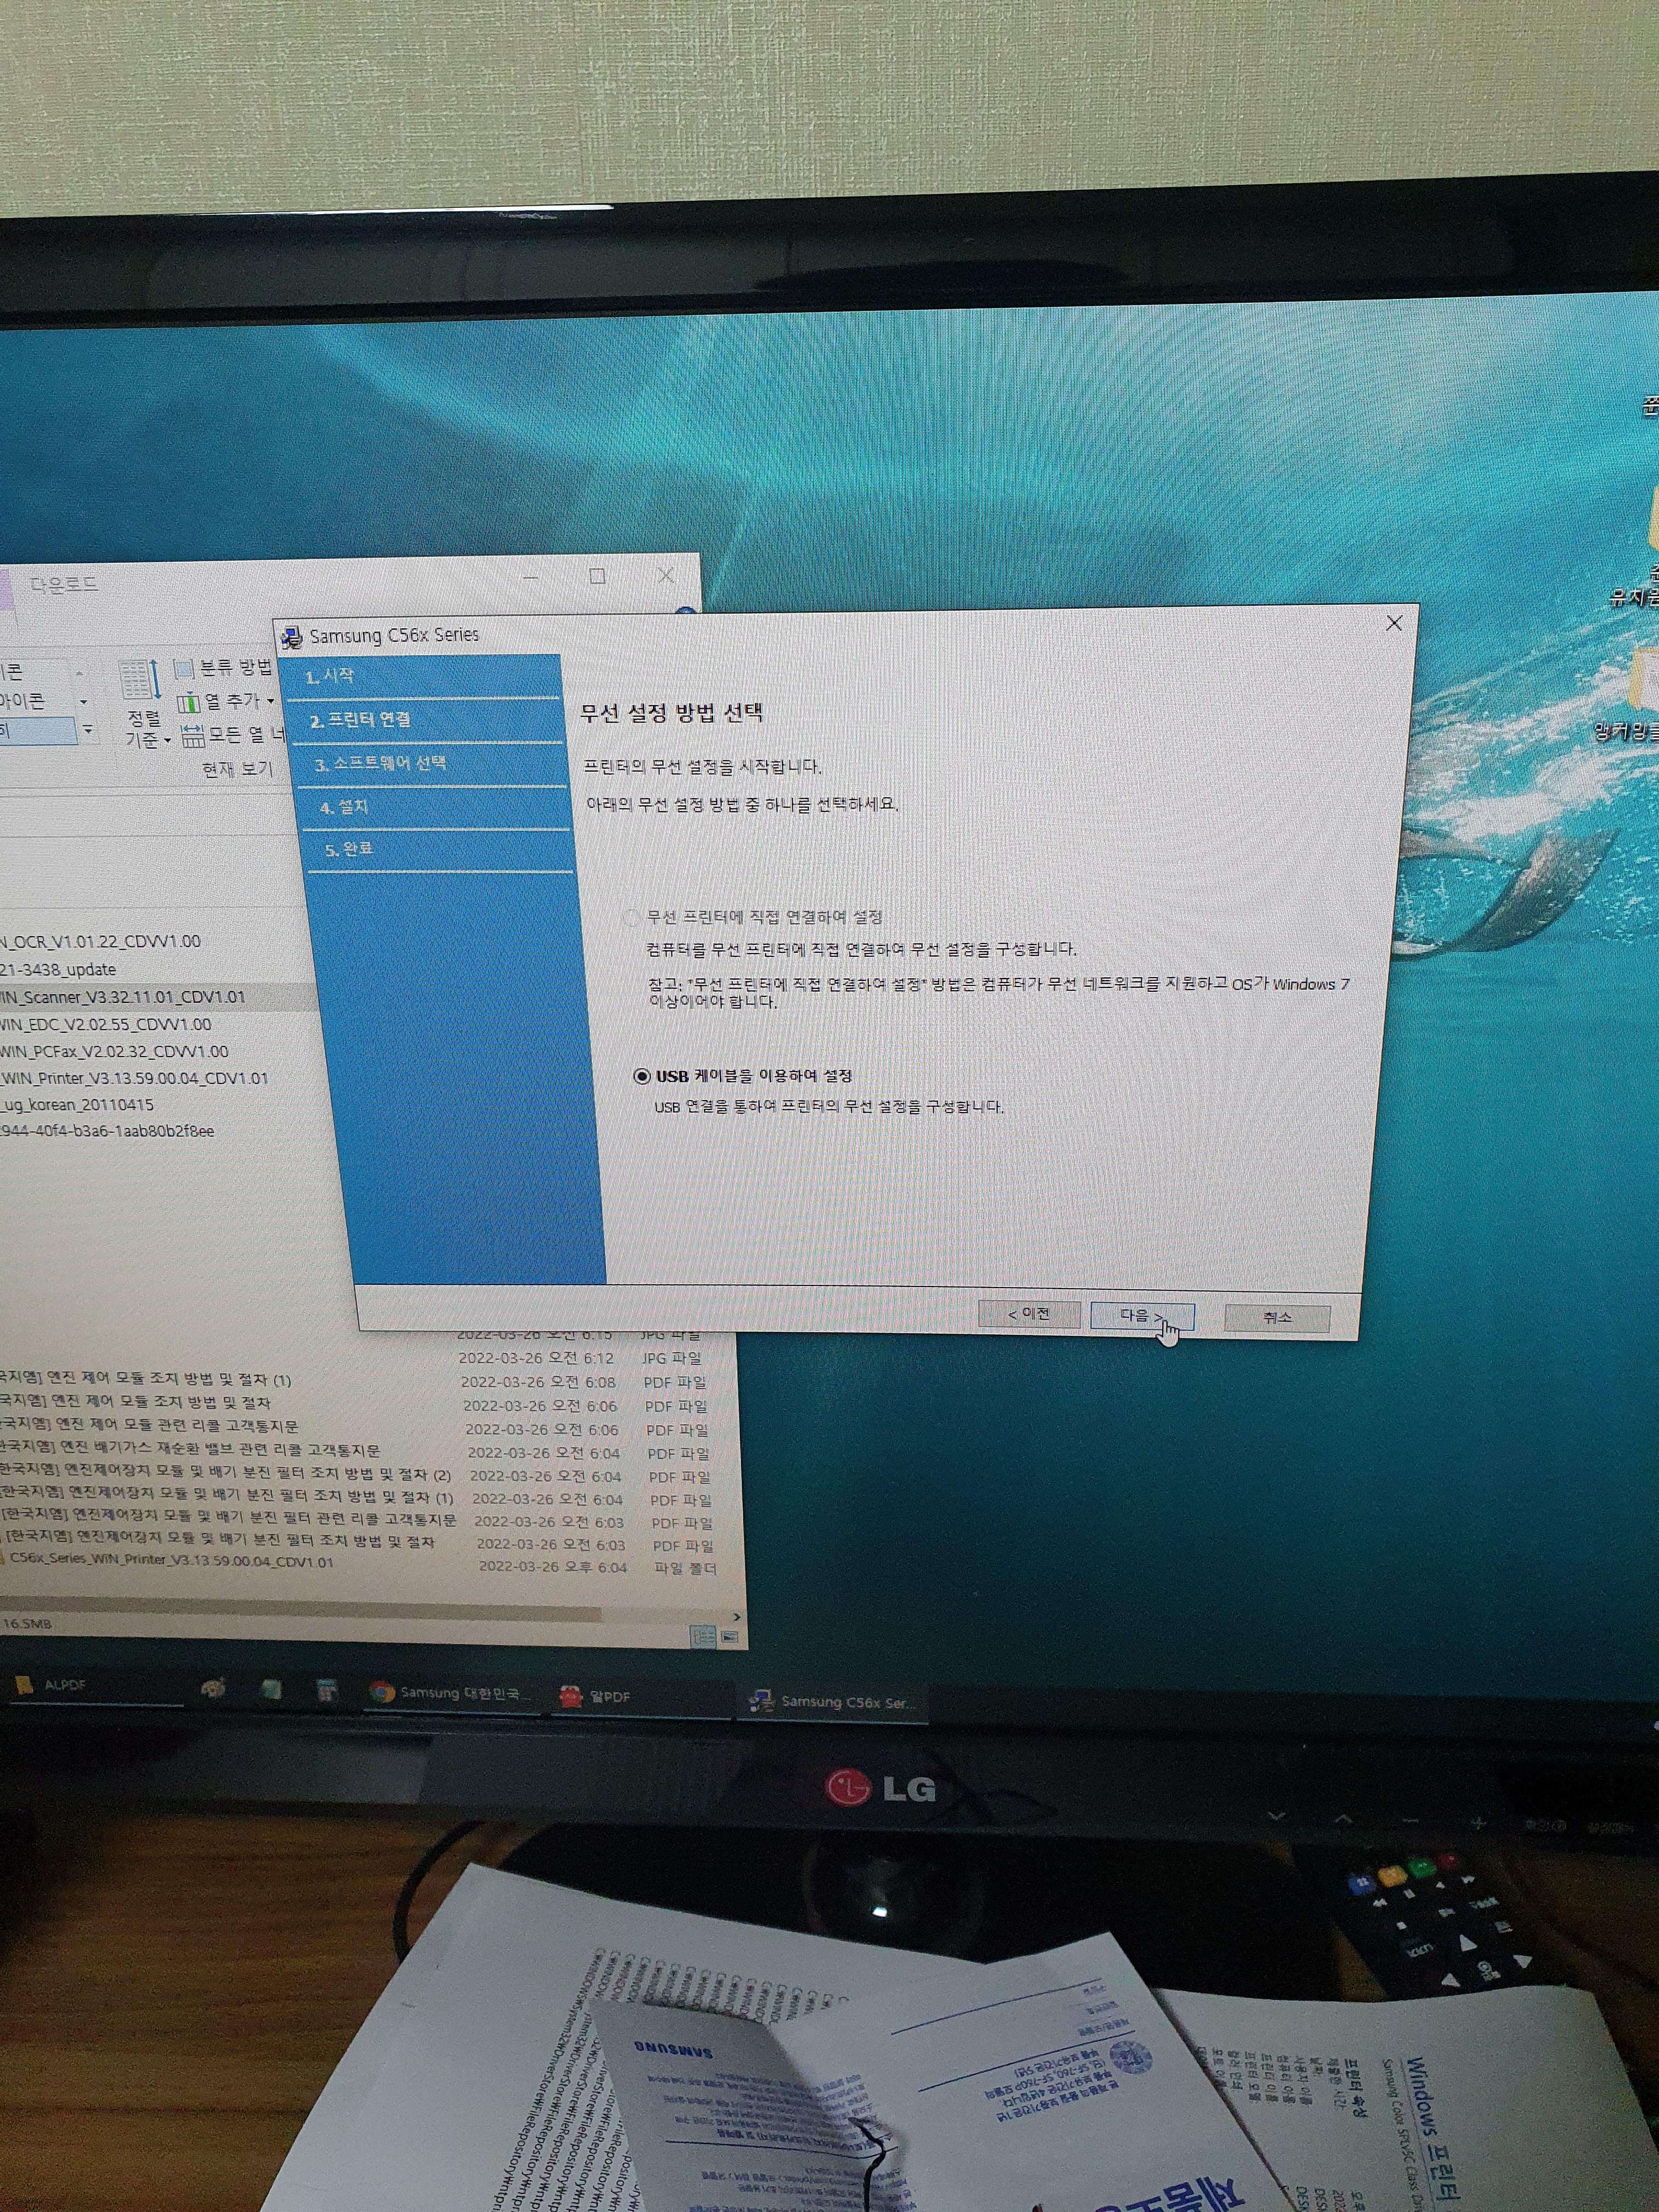Switch to large icons view button at bottom-right

[x=731, y=1637]
